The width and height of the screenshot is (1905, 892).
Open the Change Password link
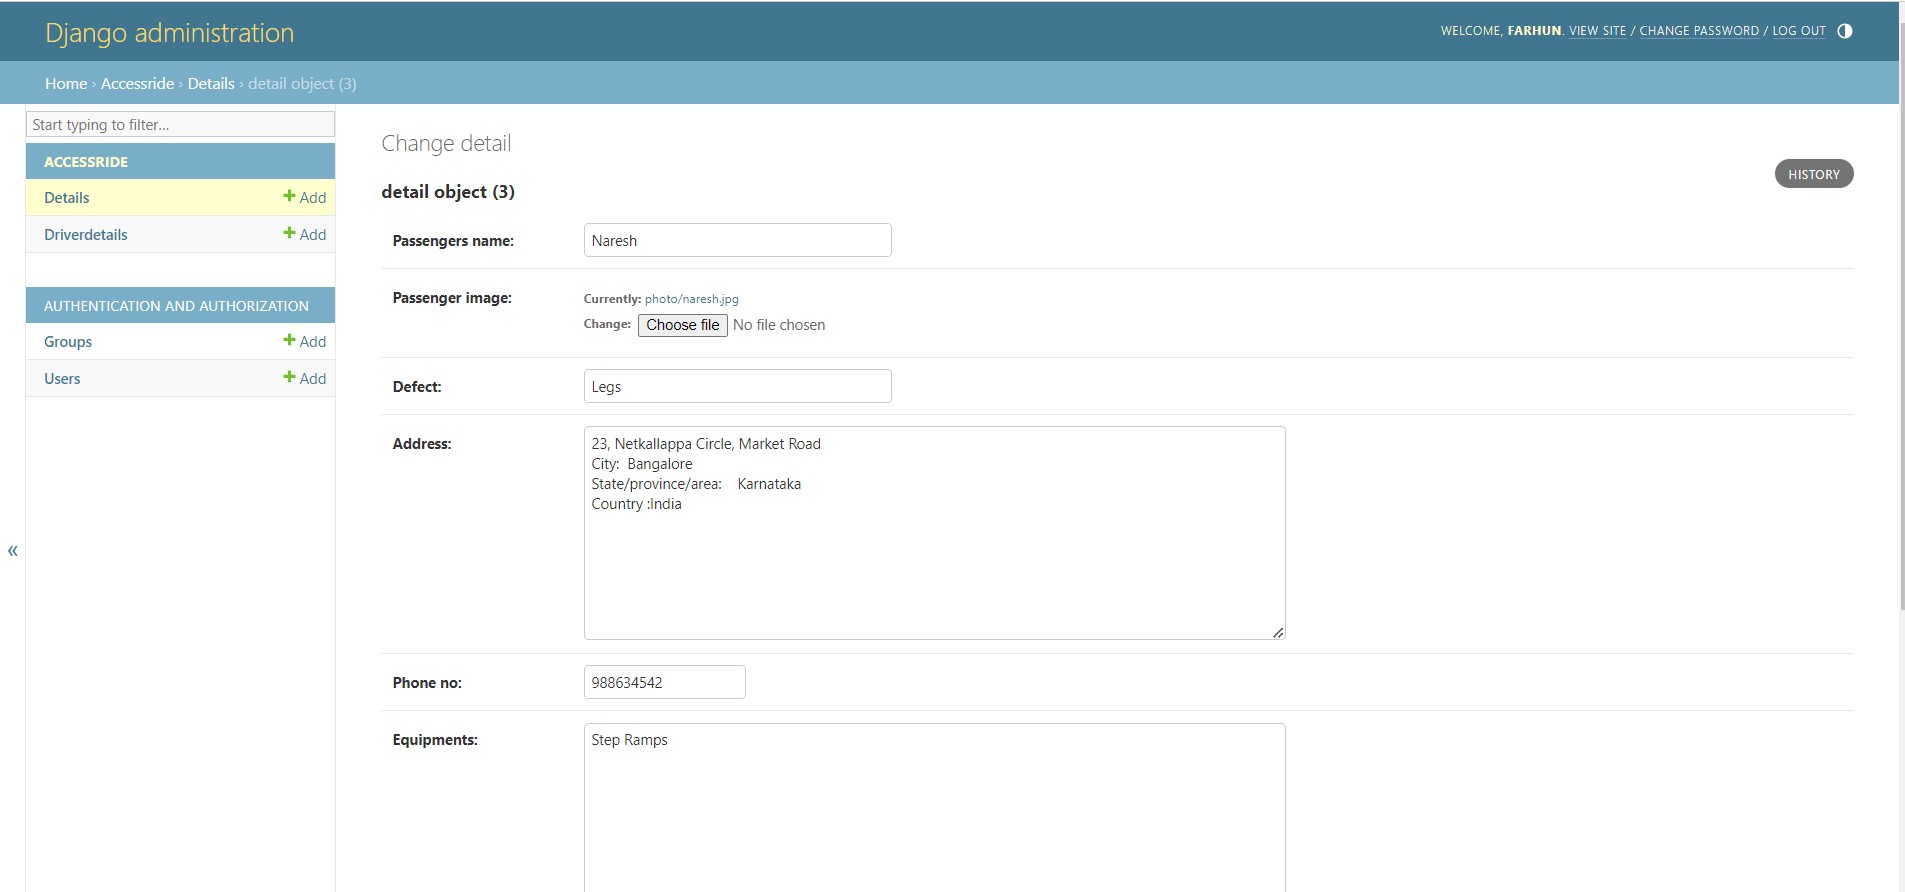(1699, 31)
